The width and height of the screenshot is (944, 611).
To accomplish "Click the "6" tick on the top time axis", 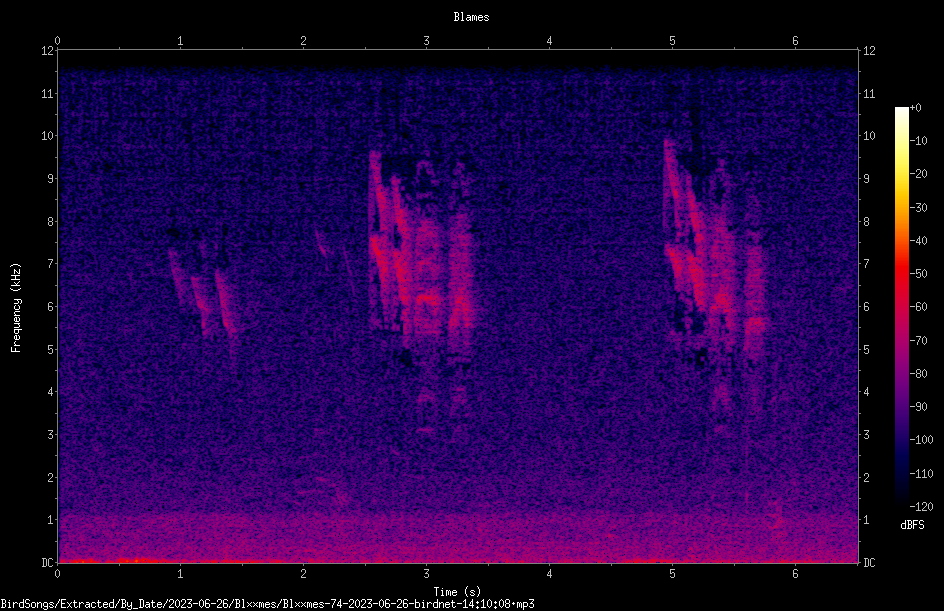I will pyautogui.click(x=795, y=41).
